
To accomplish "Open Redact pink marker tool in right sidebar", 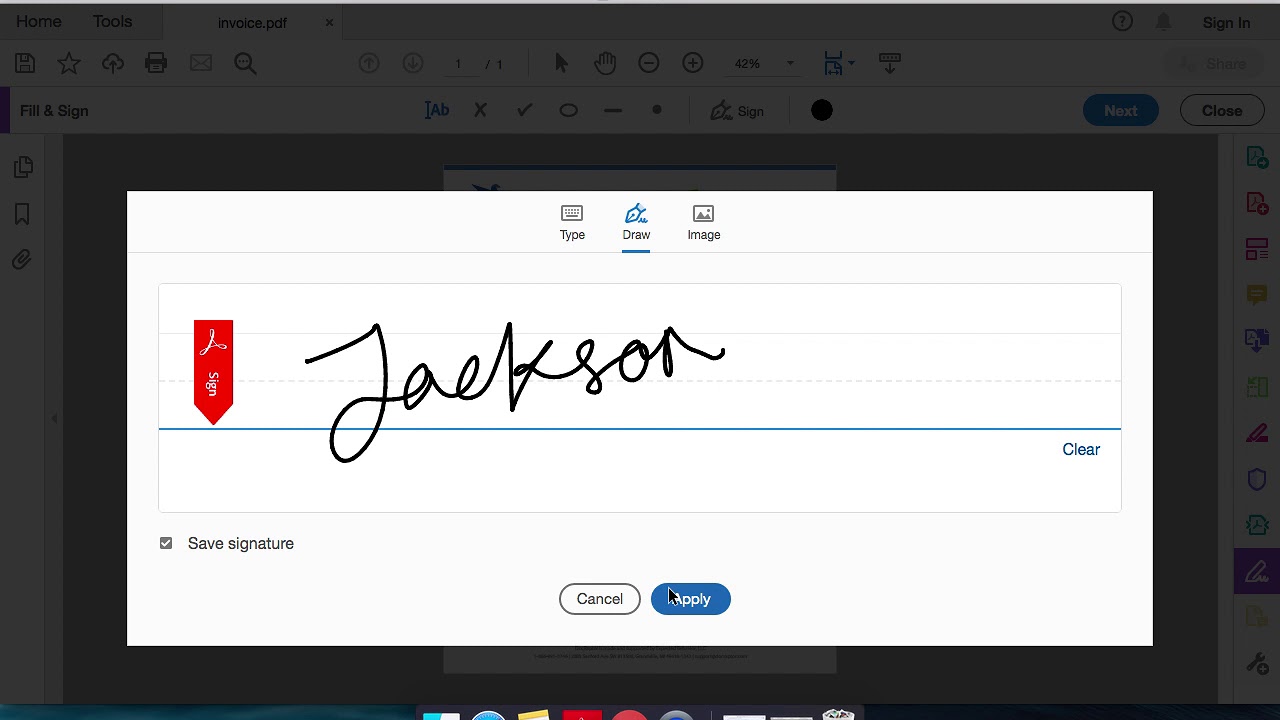I will click(x=1257, y=433).
